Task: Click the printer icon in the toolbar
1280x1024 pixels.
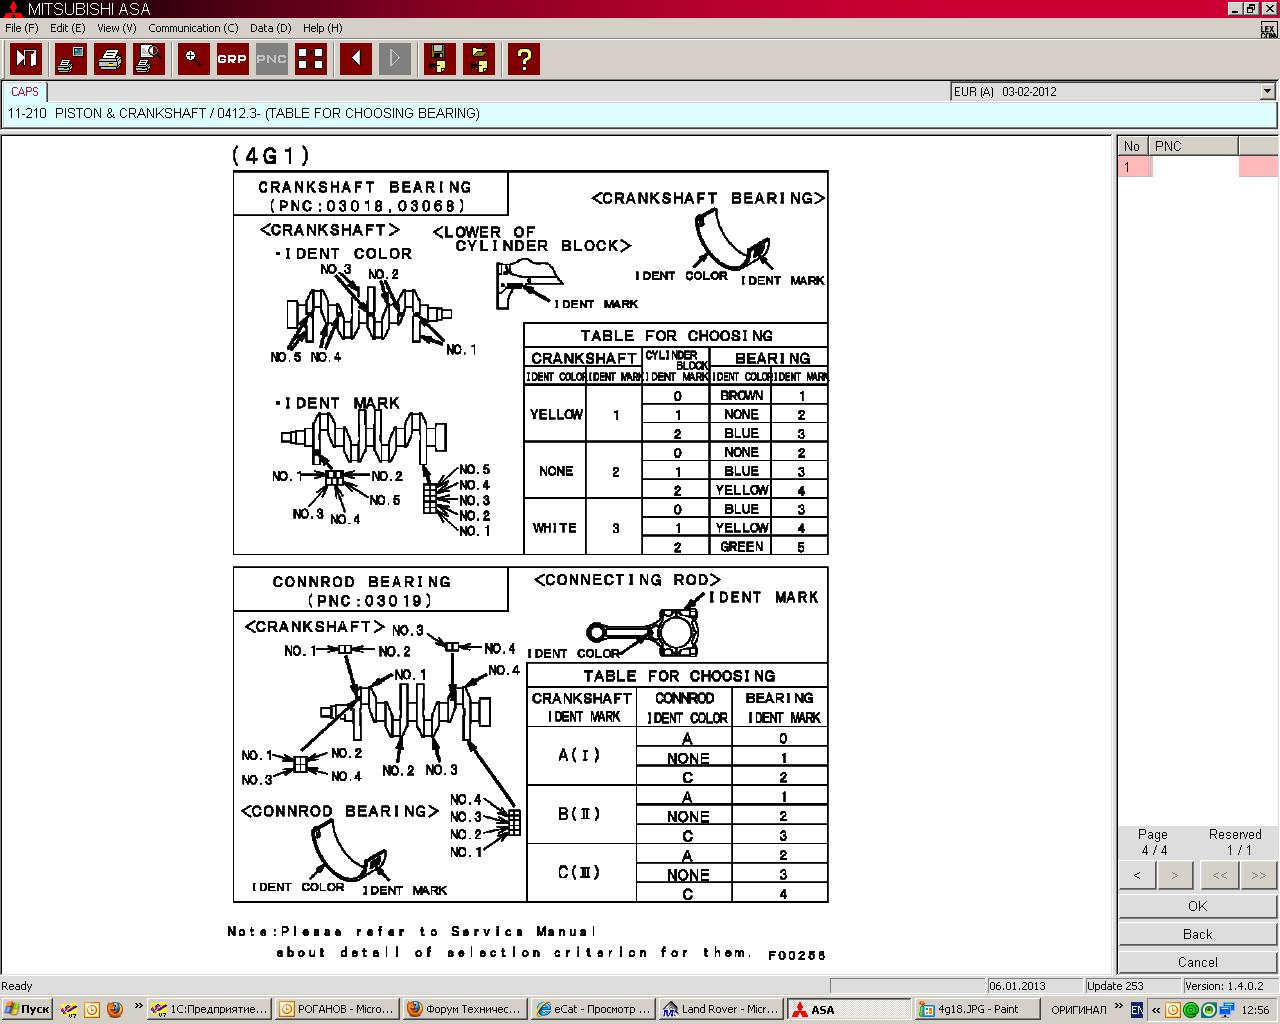Action: (x=110, y=59)
